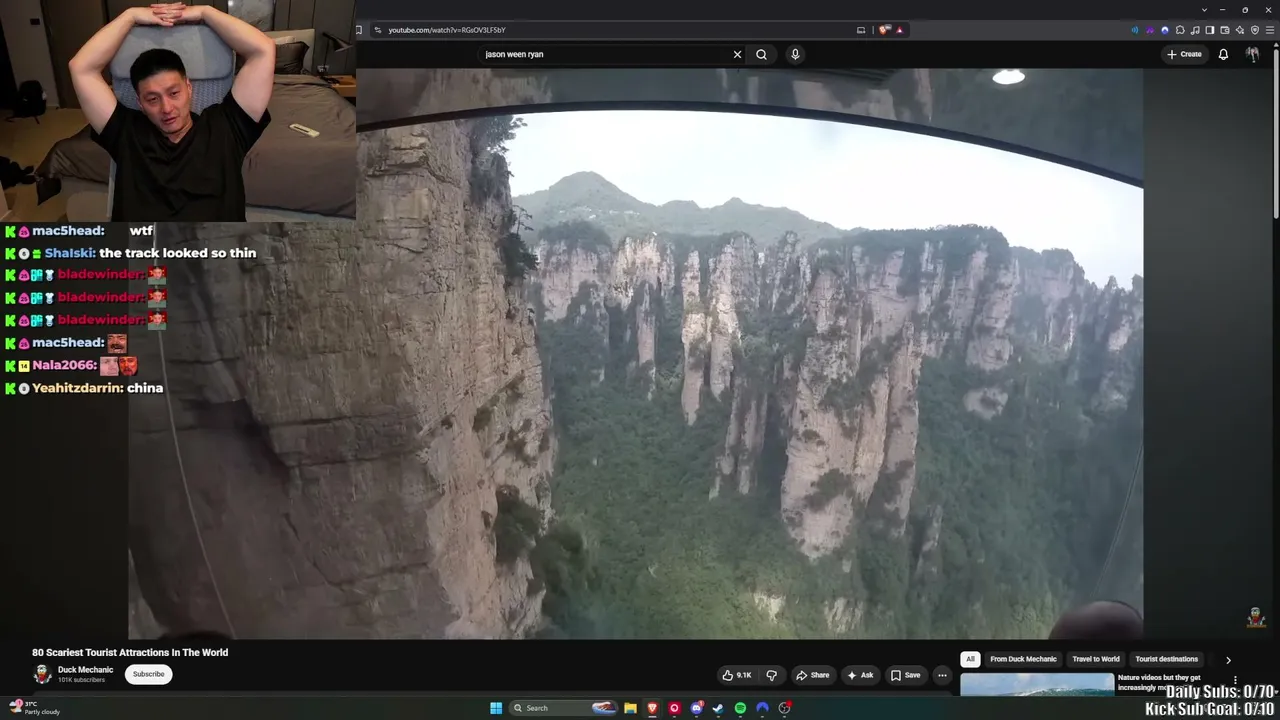The width and height of the screenshot is (1280, 720).
Task: Clear the YouTube search box text
Action: (737, 54)
